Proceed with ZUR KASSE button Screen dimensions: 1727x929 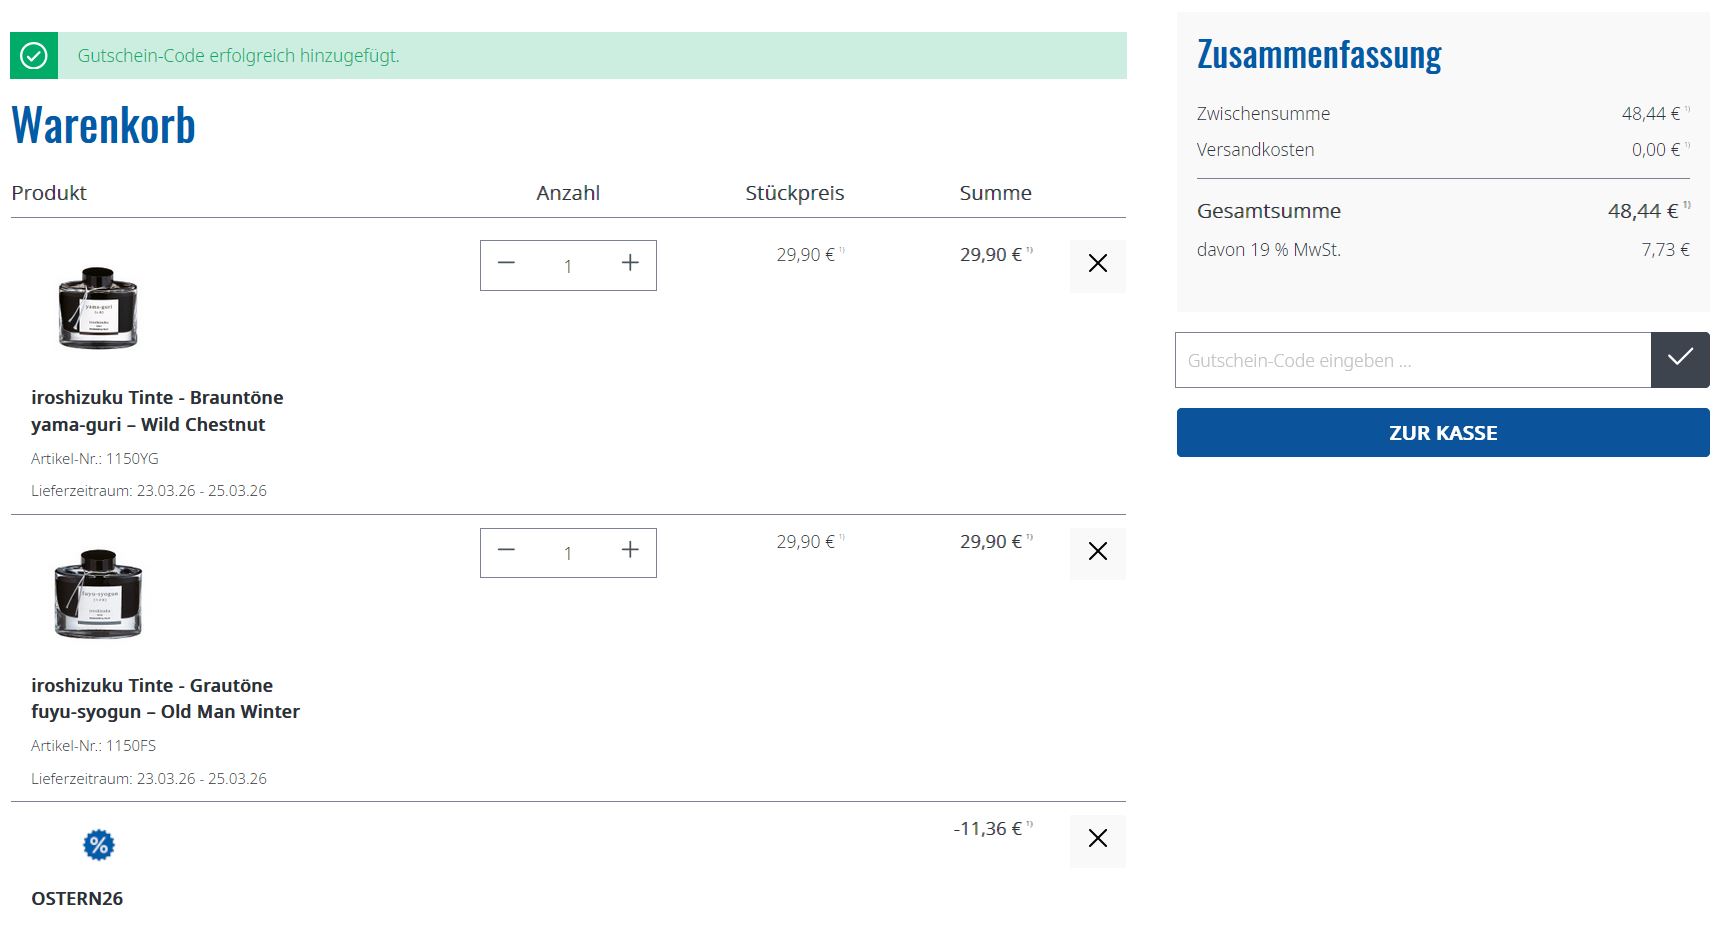1442,433
